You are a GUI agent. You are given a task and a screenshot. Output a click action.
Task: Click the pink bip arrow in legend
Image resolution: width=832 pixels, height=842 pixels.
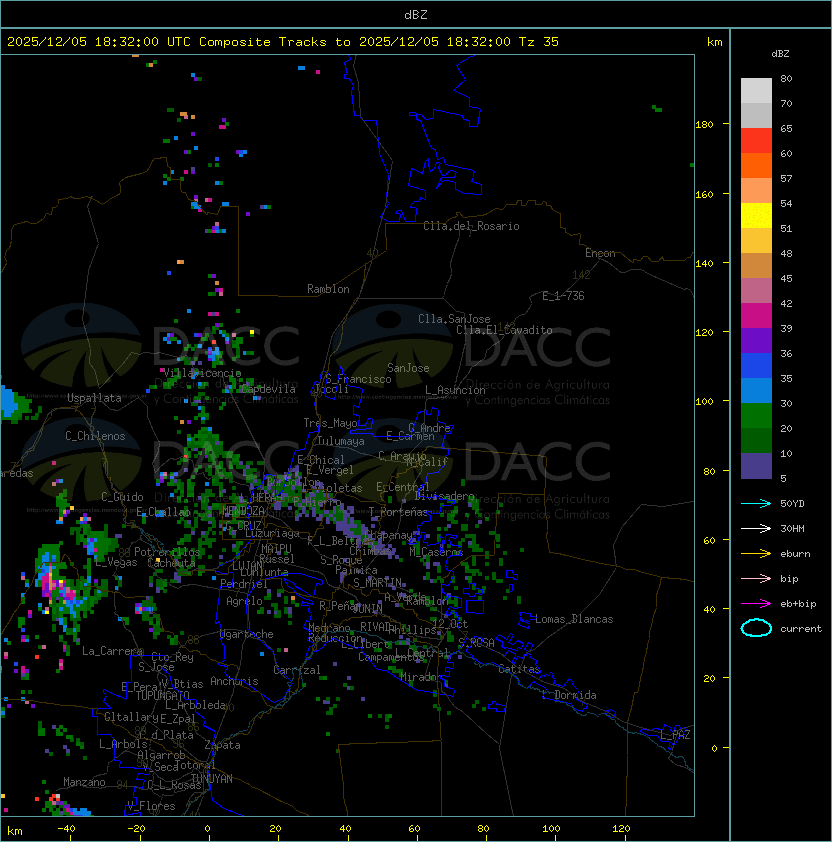click(756, 578)
